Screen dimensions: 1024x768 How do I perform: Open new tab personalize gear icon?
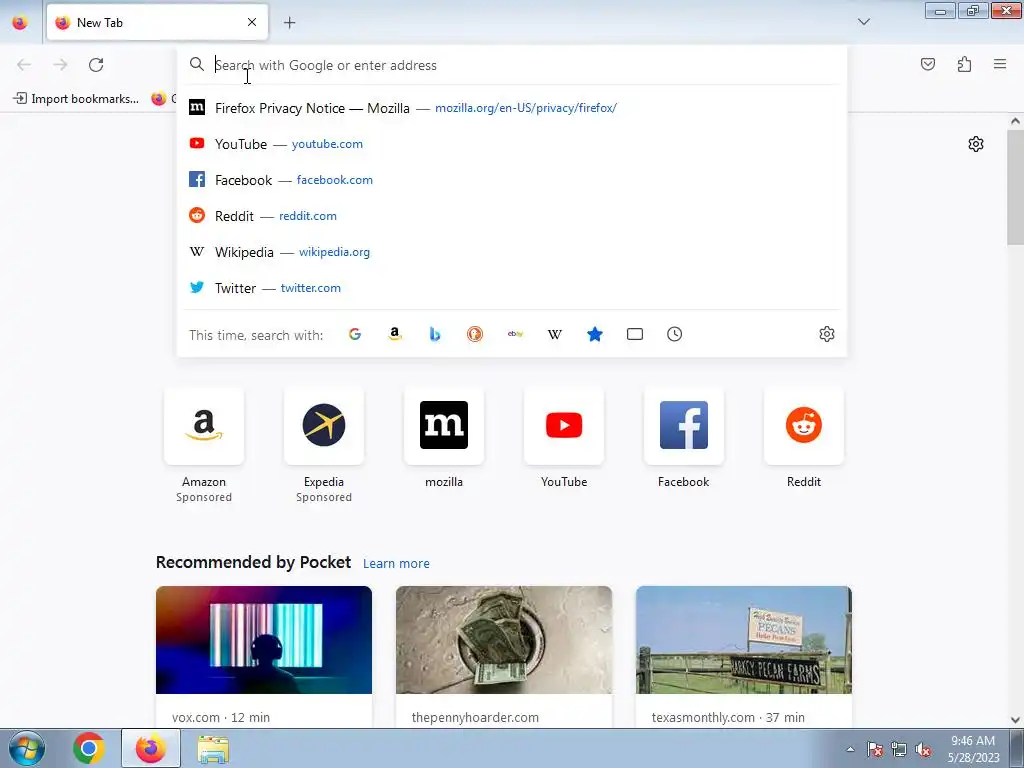click(x=976, y=144)
